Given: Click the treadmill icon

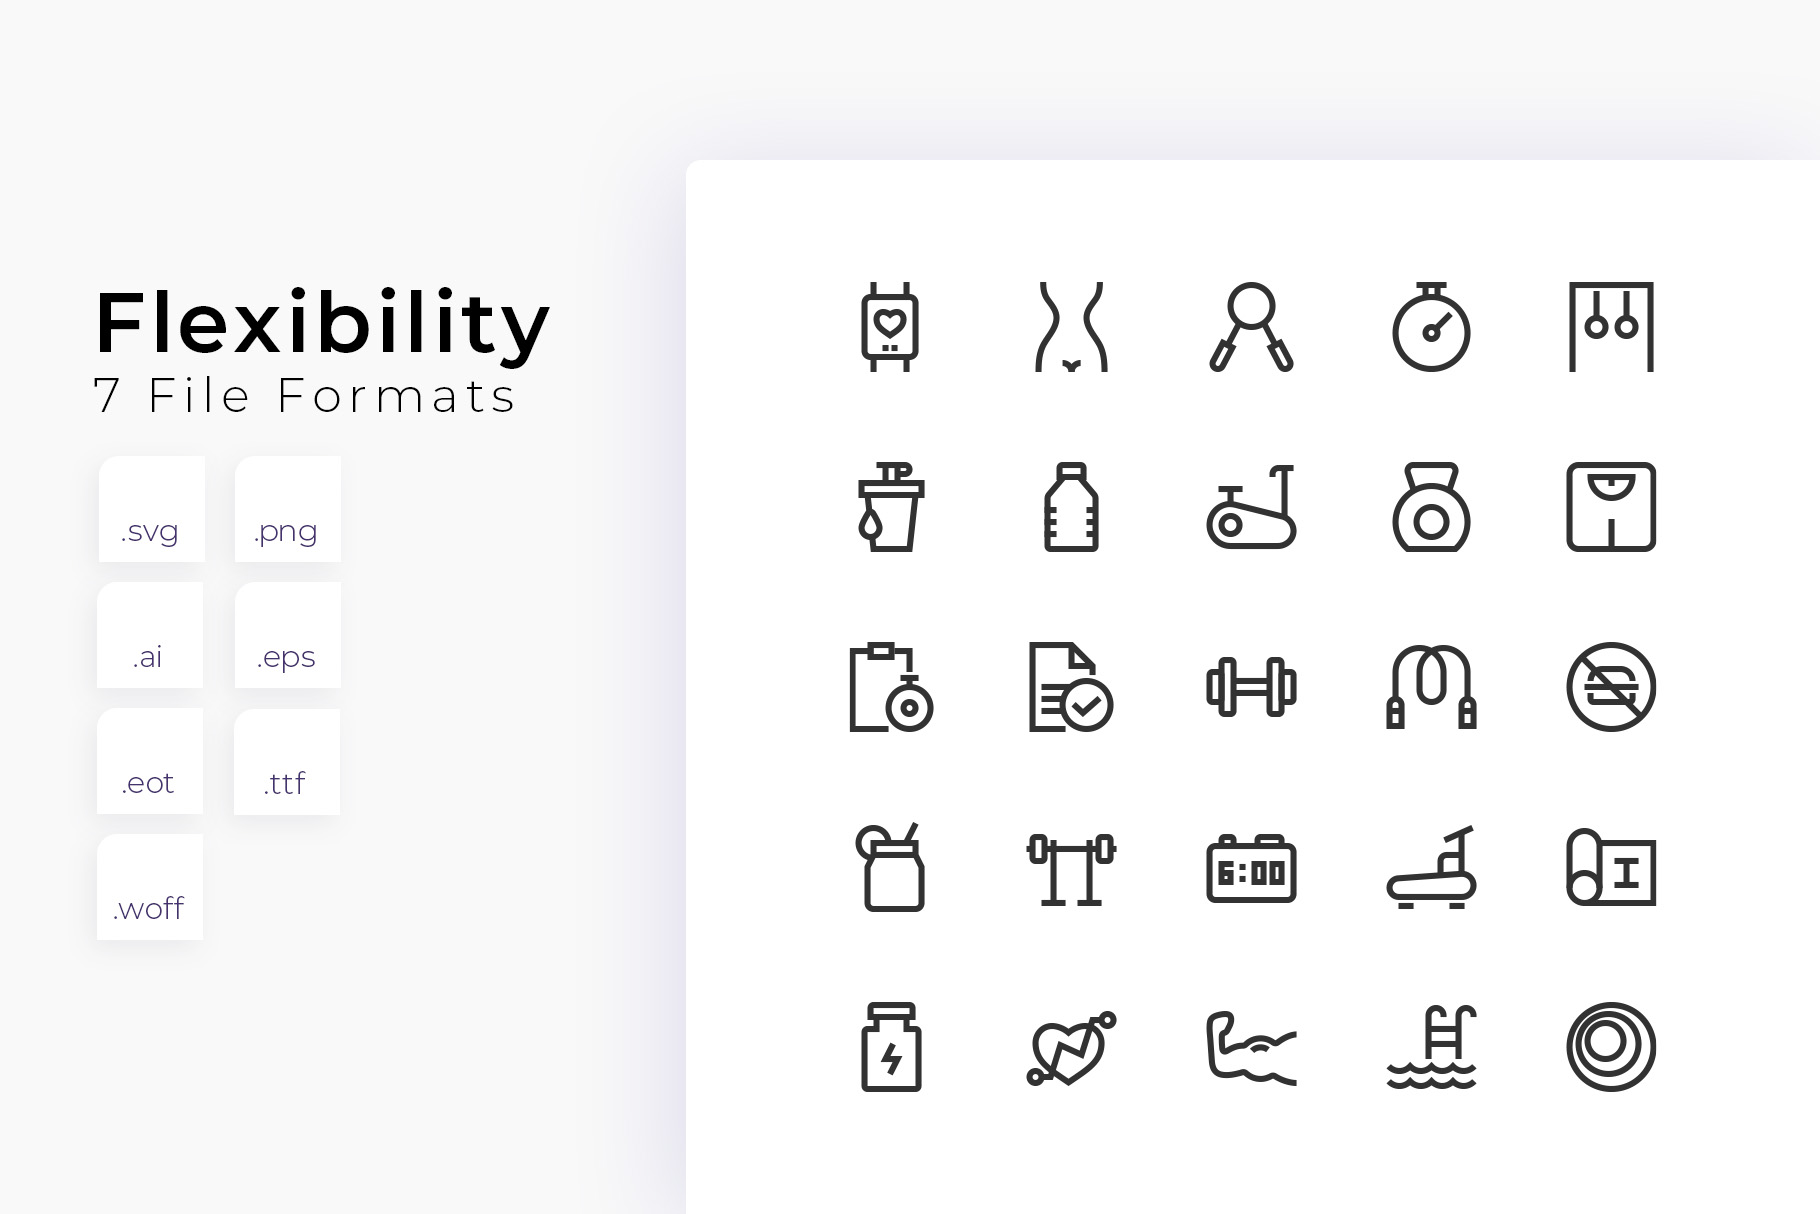Looking at the screenshot, I should click(1431, 867).
